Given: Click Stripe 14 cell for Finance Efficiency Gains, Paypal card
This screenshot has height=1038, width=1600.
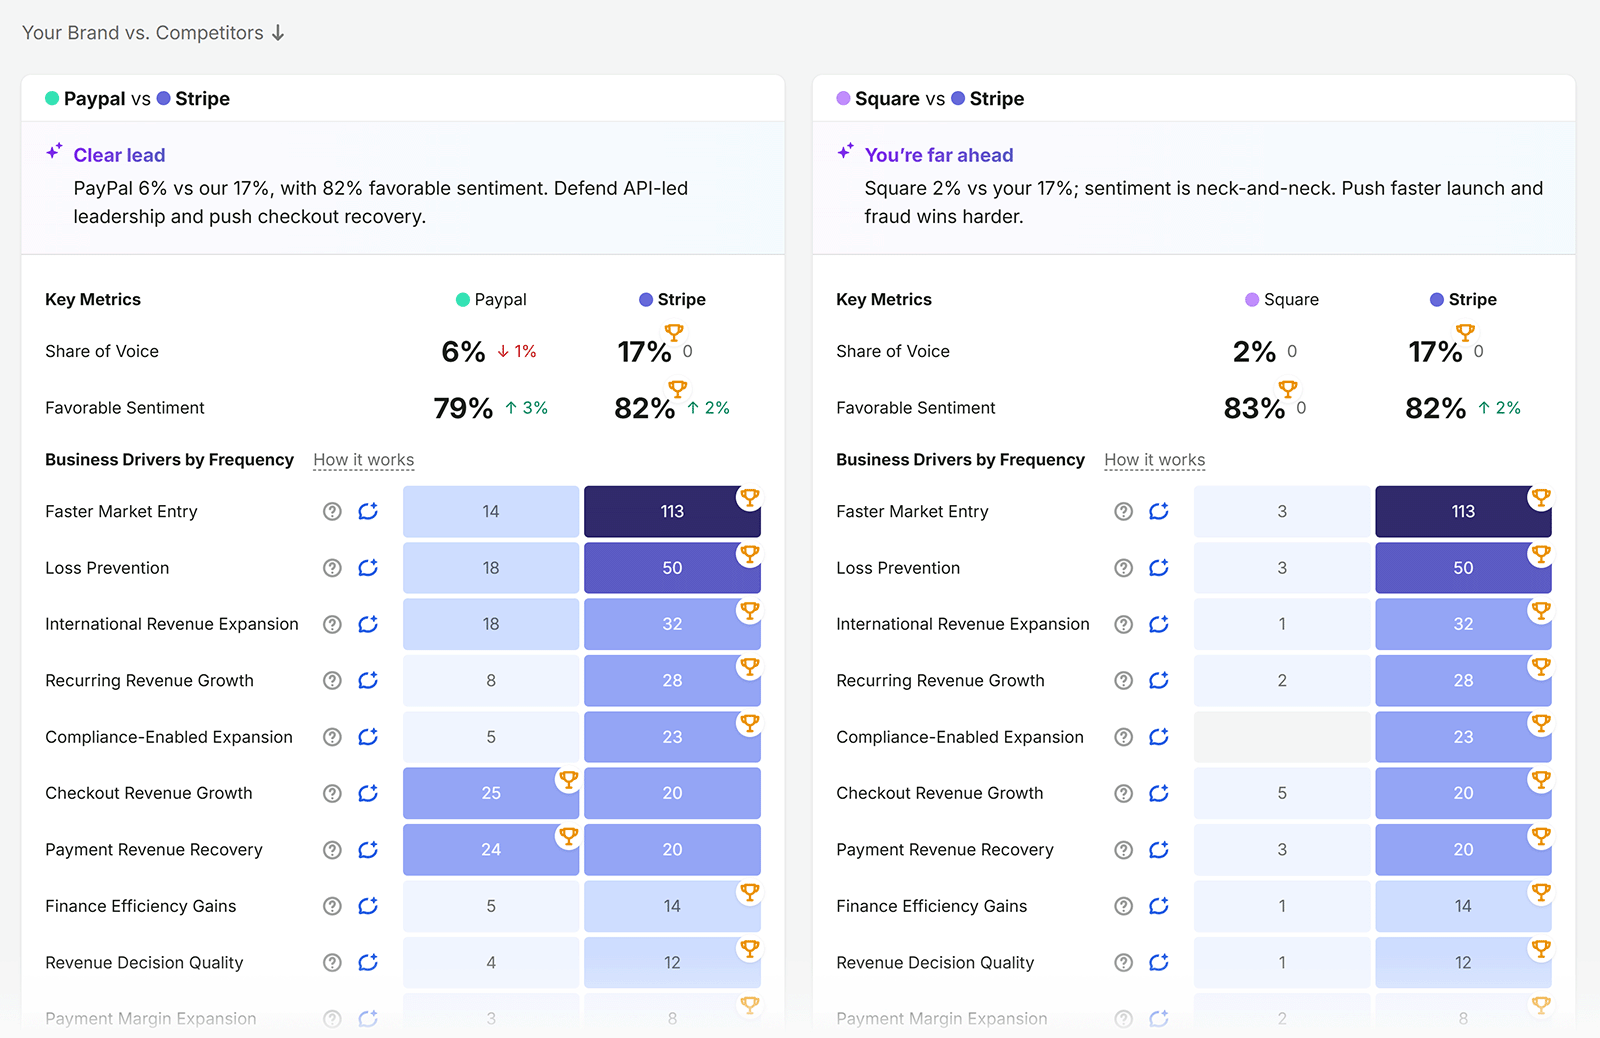Looking at the screenshot, I should (672, 906).
